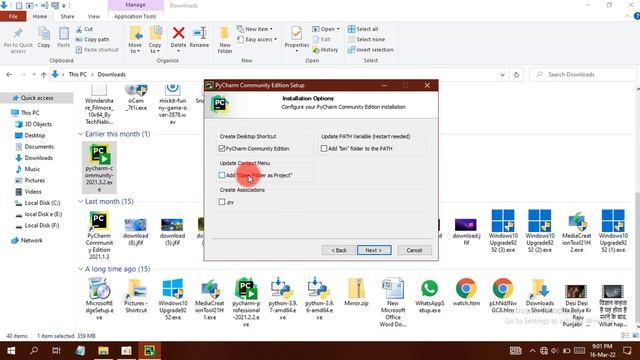This screenshot has height=360, width=640.
Task: Select the WhatsAppSetup.exe file
Action: point(429,296)
